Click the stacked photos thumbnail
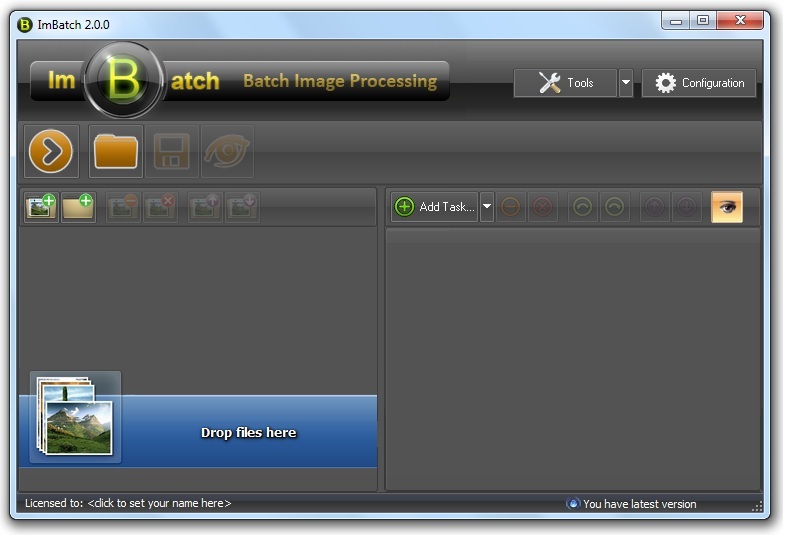This screenshot has width=786, height=536. pyautogui.click(x=75, y=416)
